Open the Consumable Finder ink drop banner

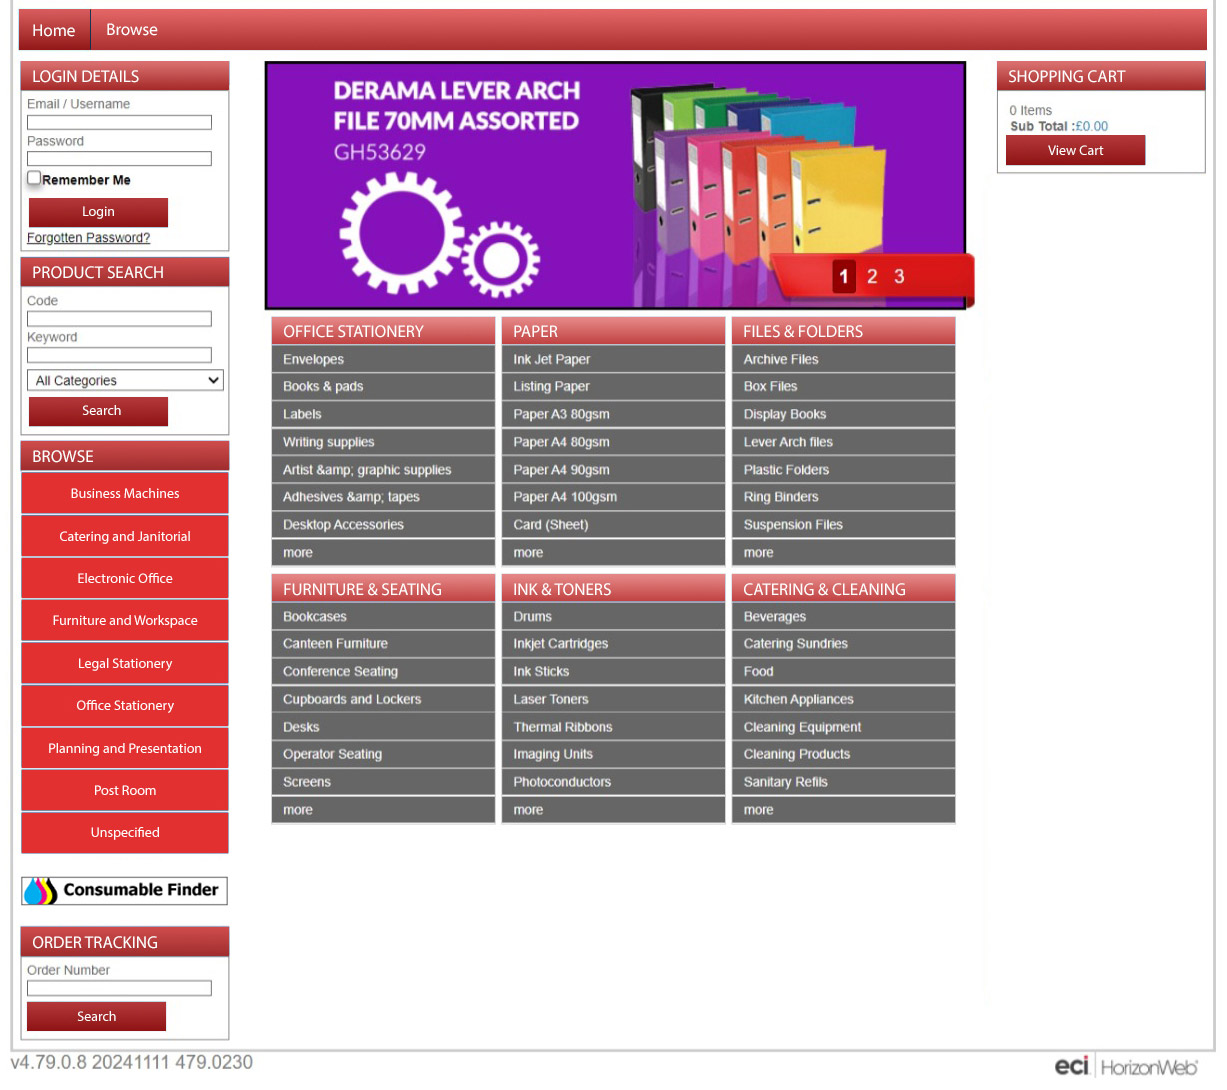pyautogui.click(x=125, y=890)
